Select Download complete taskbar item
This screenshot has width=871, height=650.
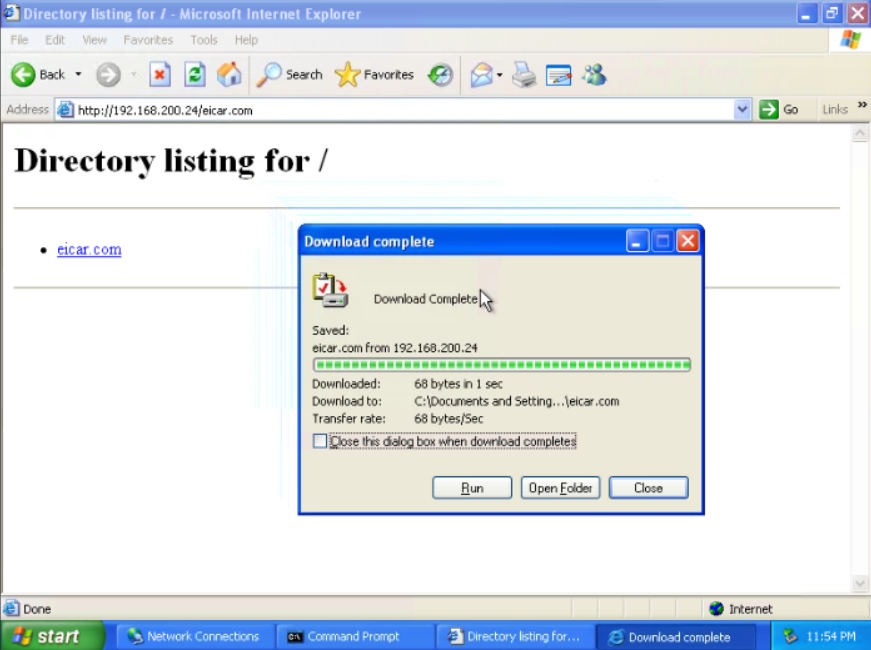click(675, 637)
